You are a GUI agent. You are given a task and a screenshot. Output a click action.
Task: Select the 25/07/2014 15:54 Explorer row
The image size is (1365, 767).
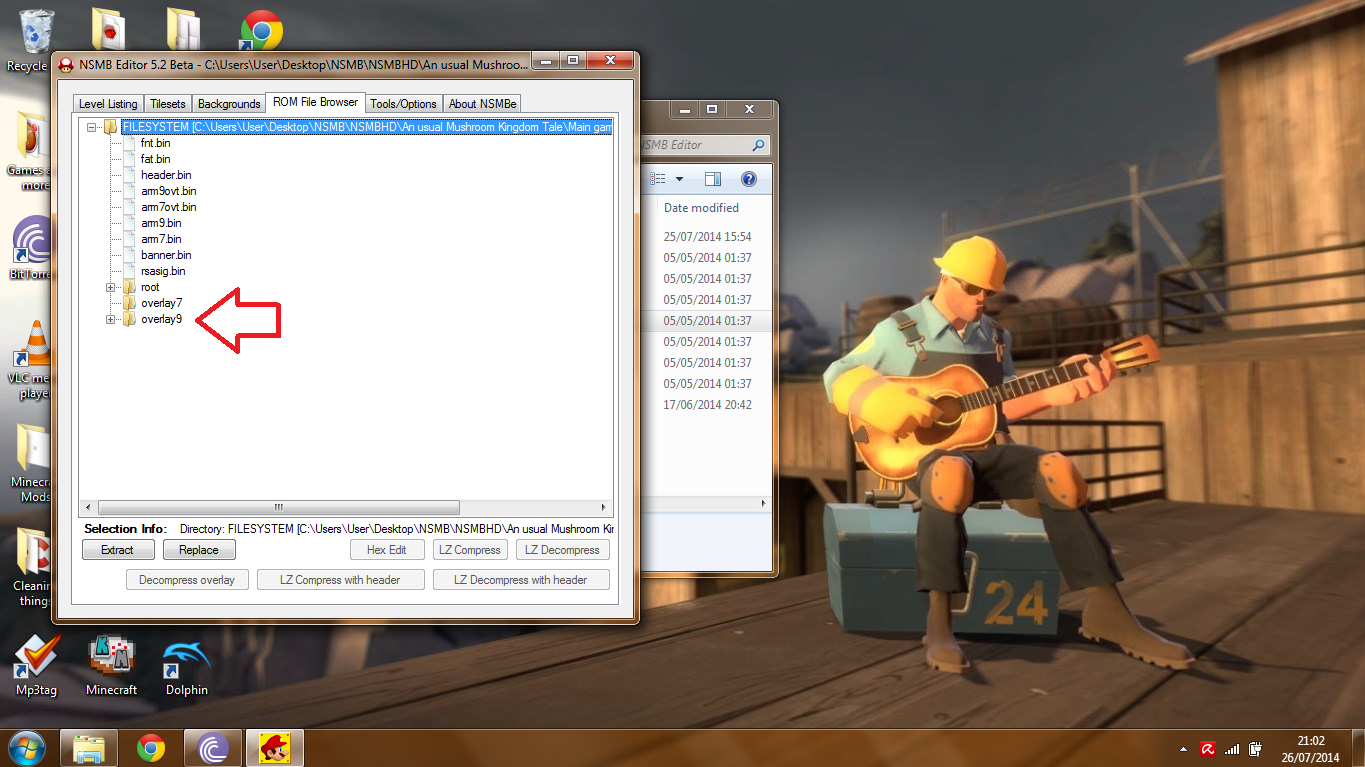point(707,237)
